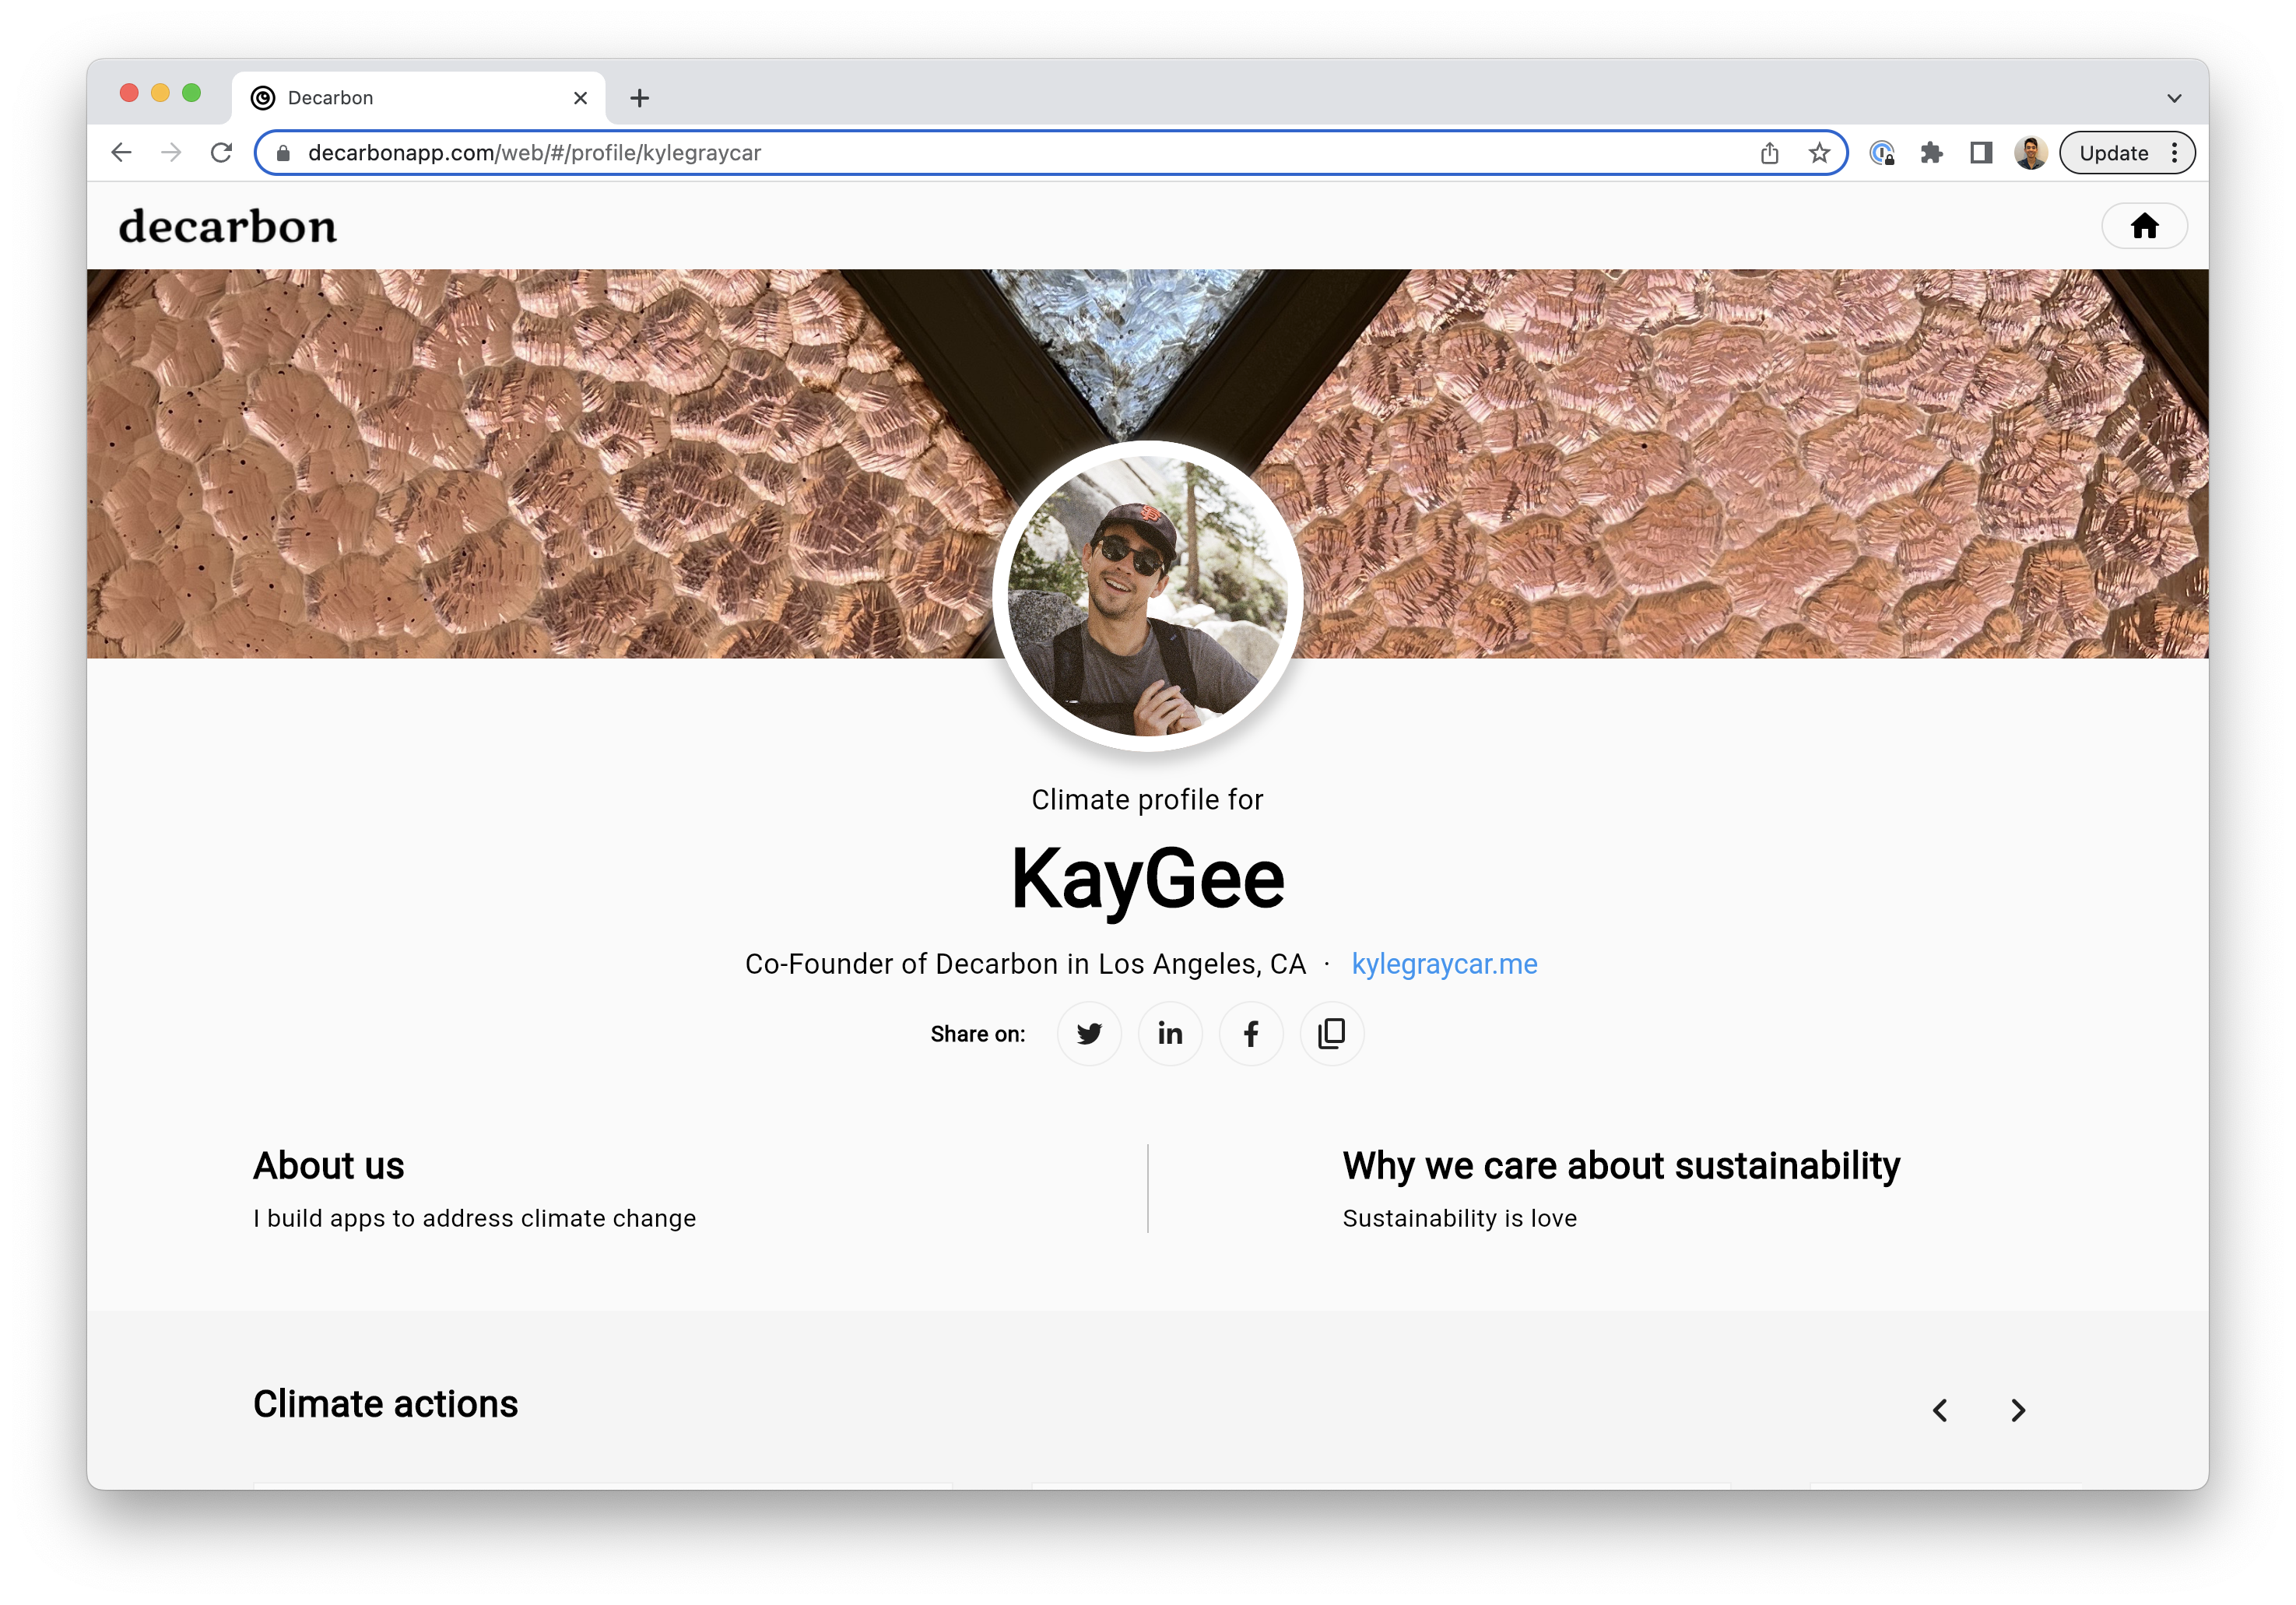Bookmark this page with star icon

tap(1819, 153)
